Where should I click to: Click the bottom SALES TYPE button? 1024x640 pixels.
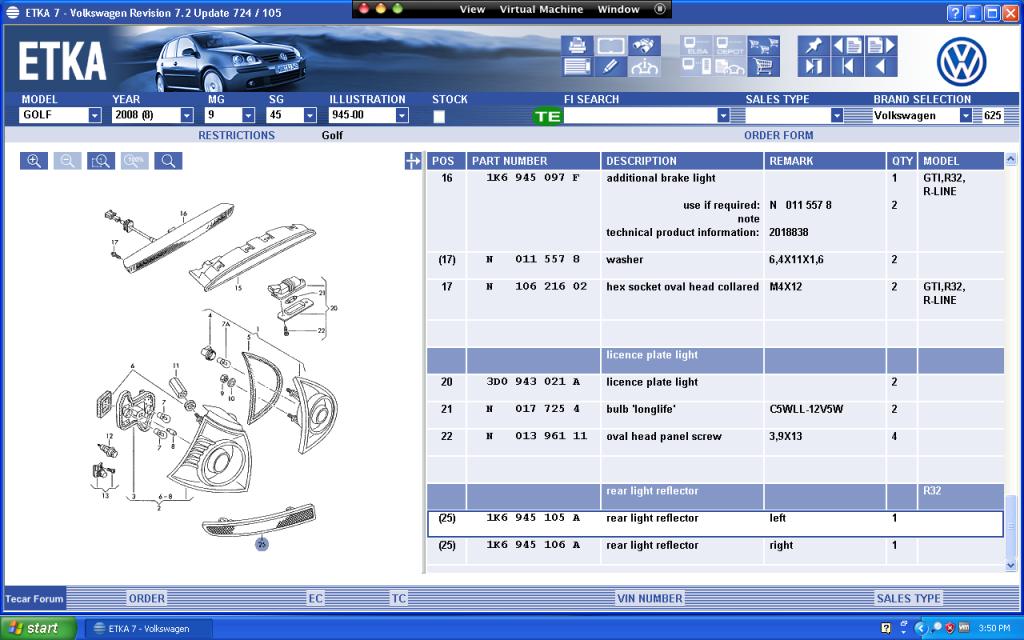(908, 598)
